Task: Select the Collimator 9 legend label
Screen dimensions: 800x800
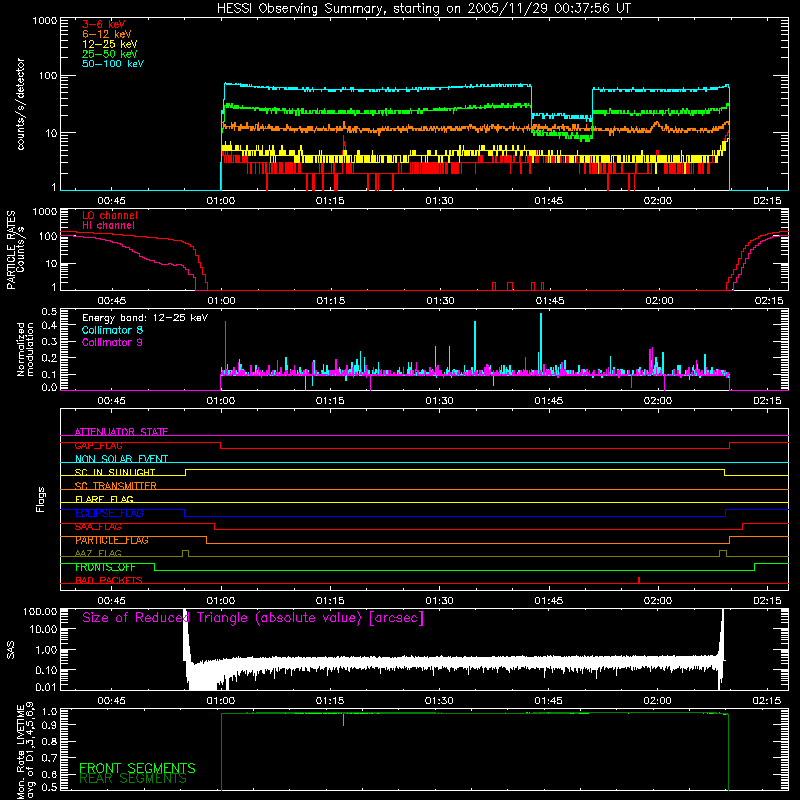Action: click(x=112, y=342)
